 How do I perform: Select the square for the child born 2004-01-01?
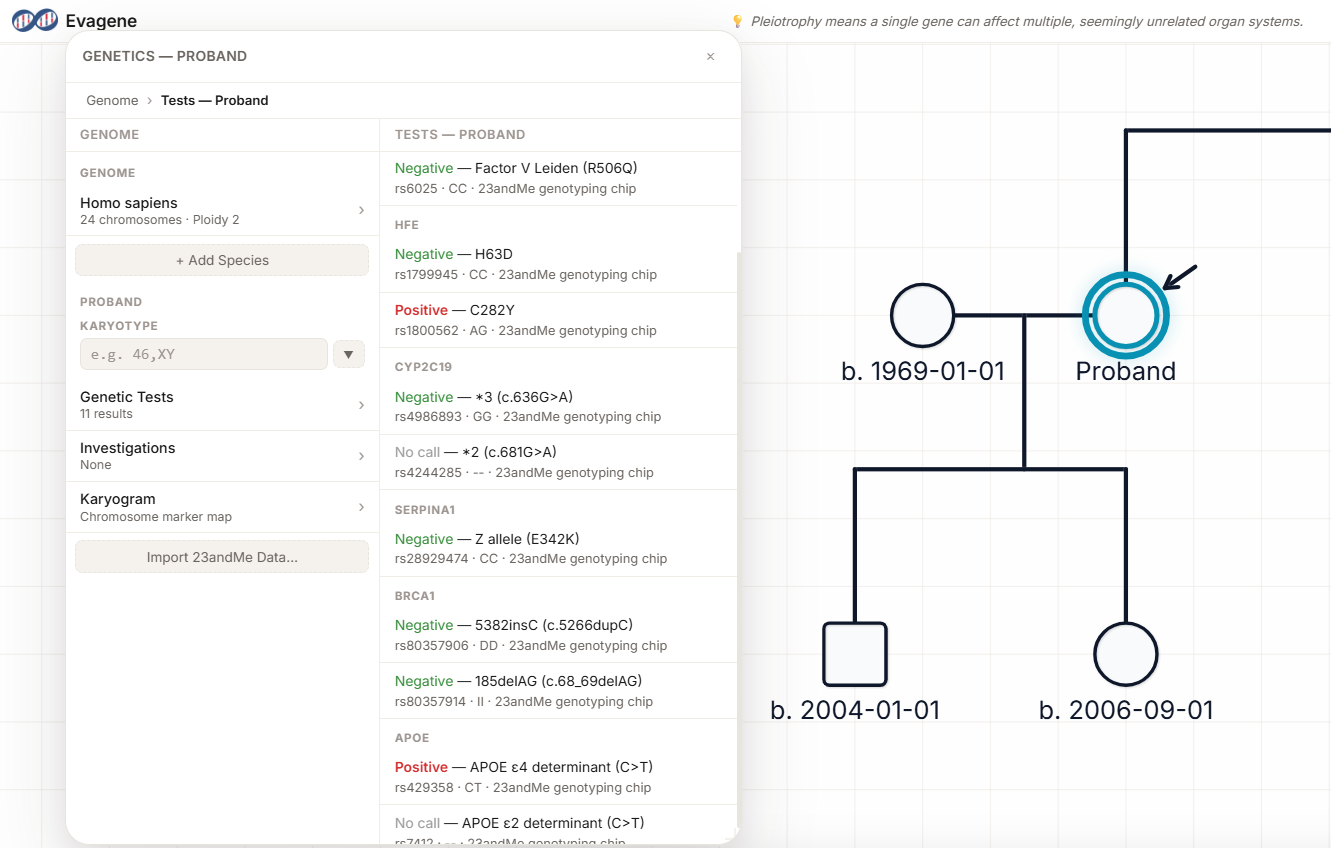click(x=855, y=654)
